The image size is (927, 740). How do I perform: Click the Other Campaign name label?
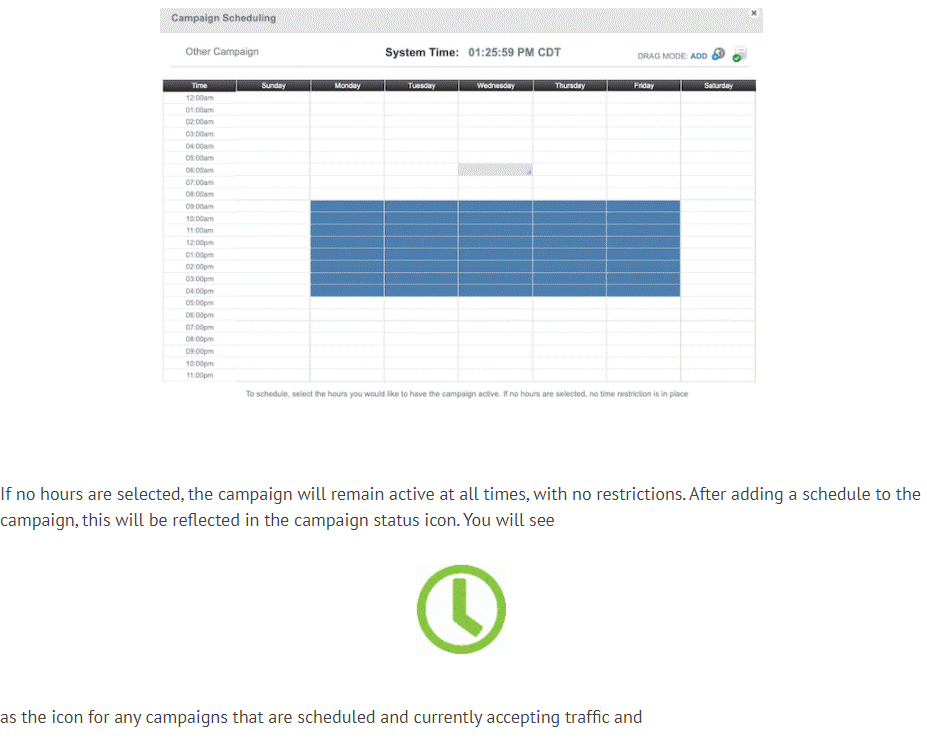pos(222,52)
